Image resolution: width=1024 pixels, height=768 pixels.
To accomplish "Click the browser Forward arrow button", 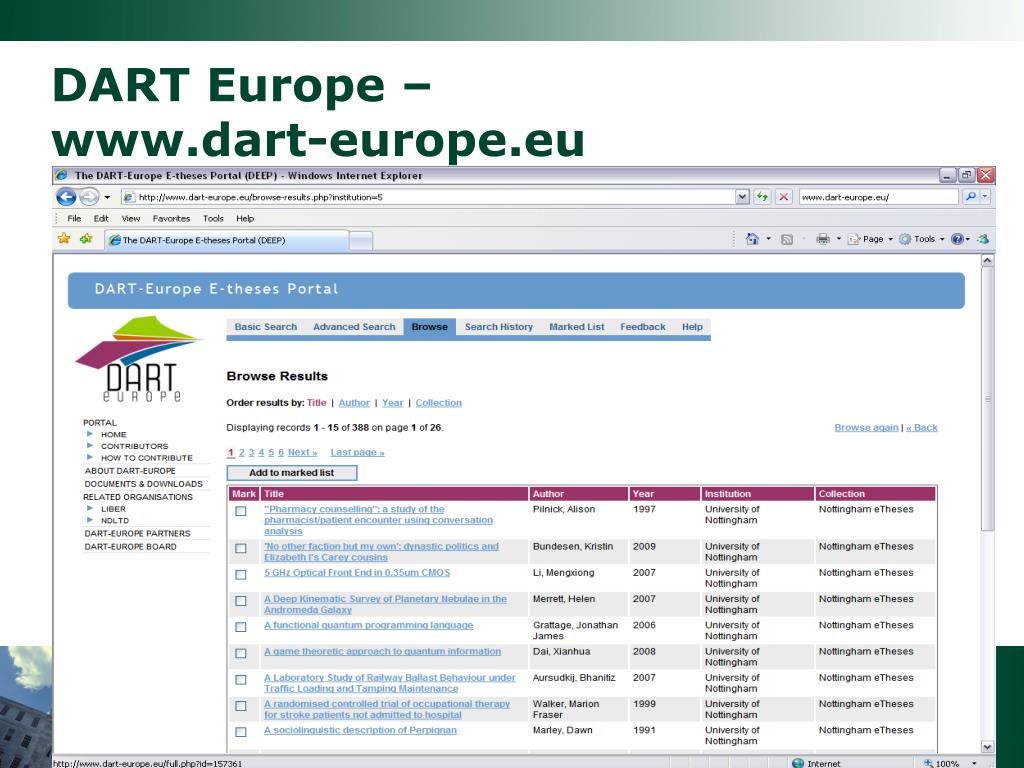I will 89,197.
